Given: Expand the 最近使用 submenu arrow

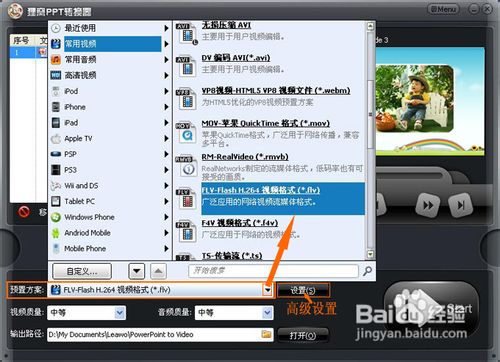Looking at the screenshot, I should click(x=166, y=28).
